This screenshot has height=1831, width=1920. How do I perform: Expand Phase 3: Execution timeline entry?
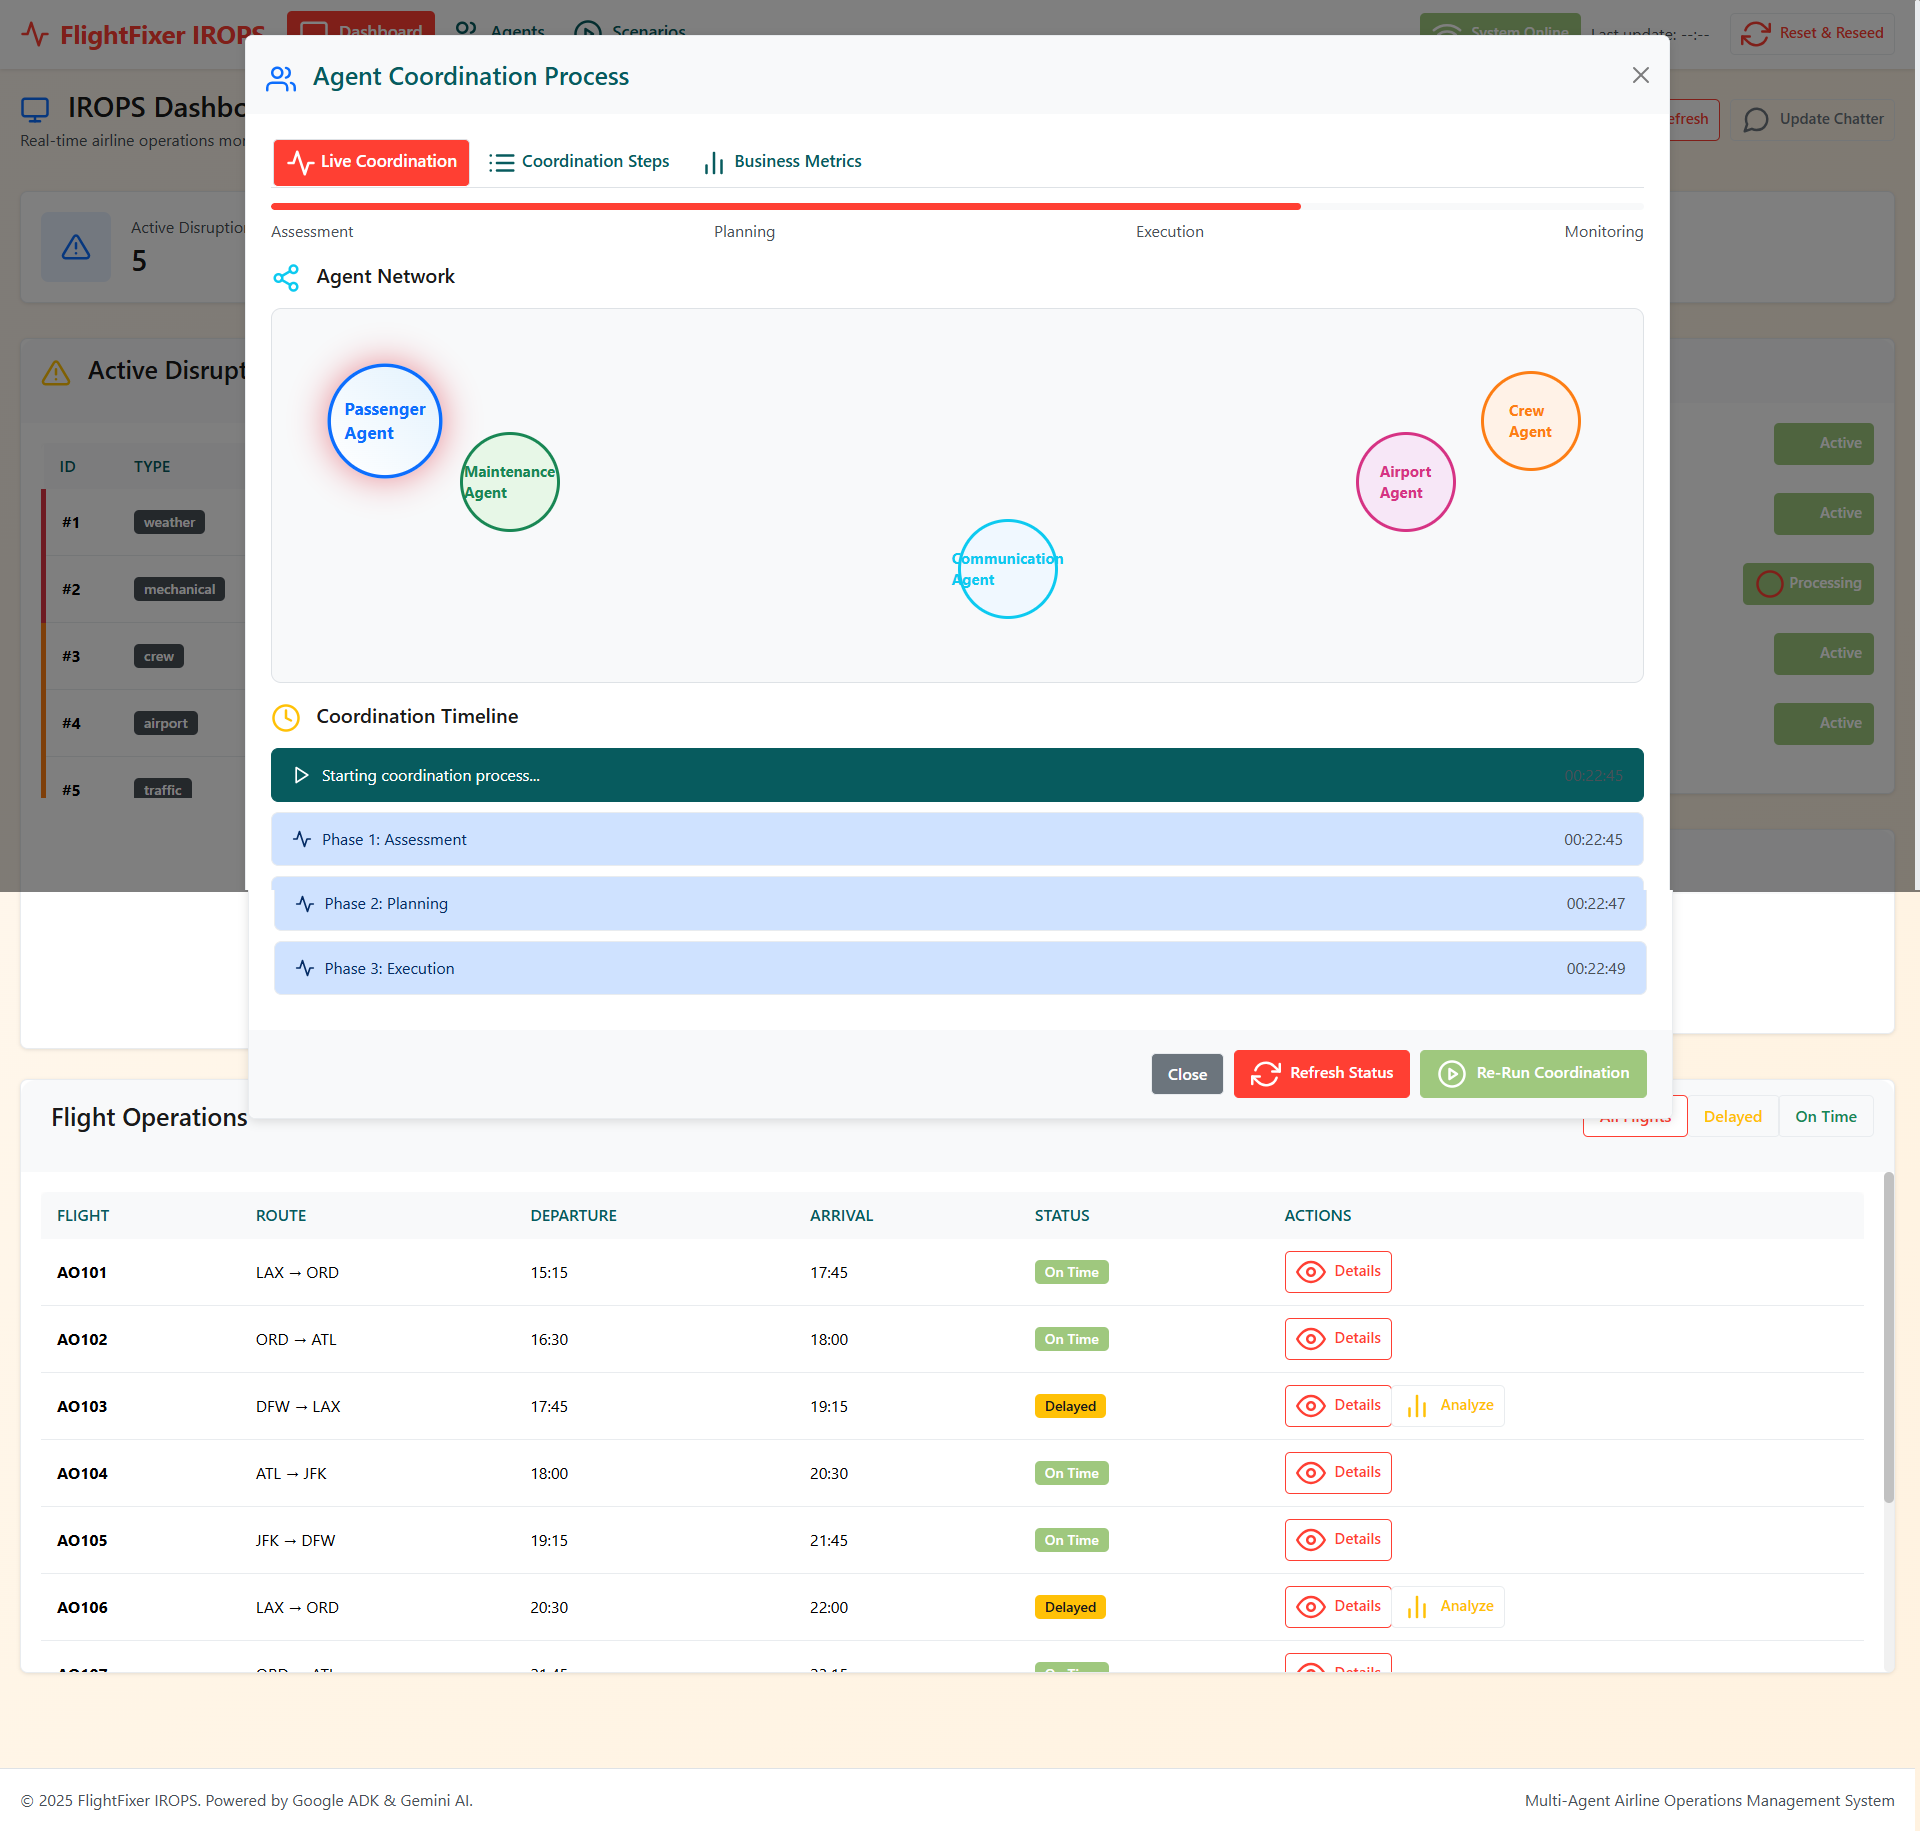957,967
